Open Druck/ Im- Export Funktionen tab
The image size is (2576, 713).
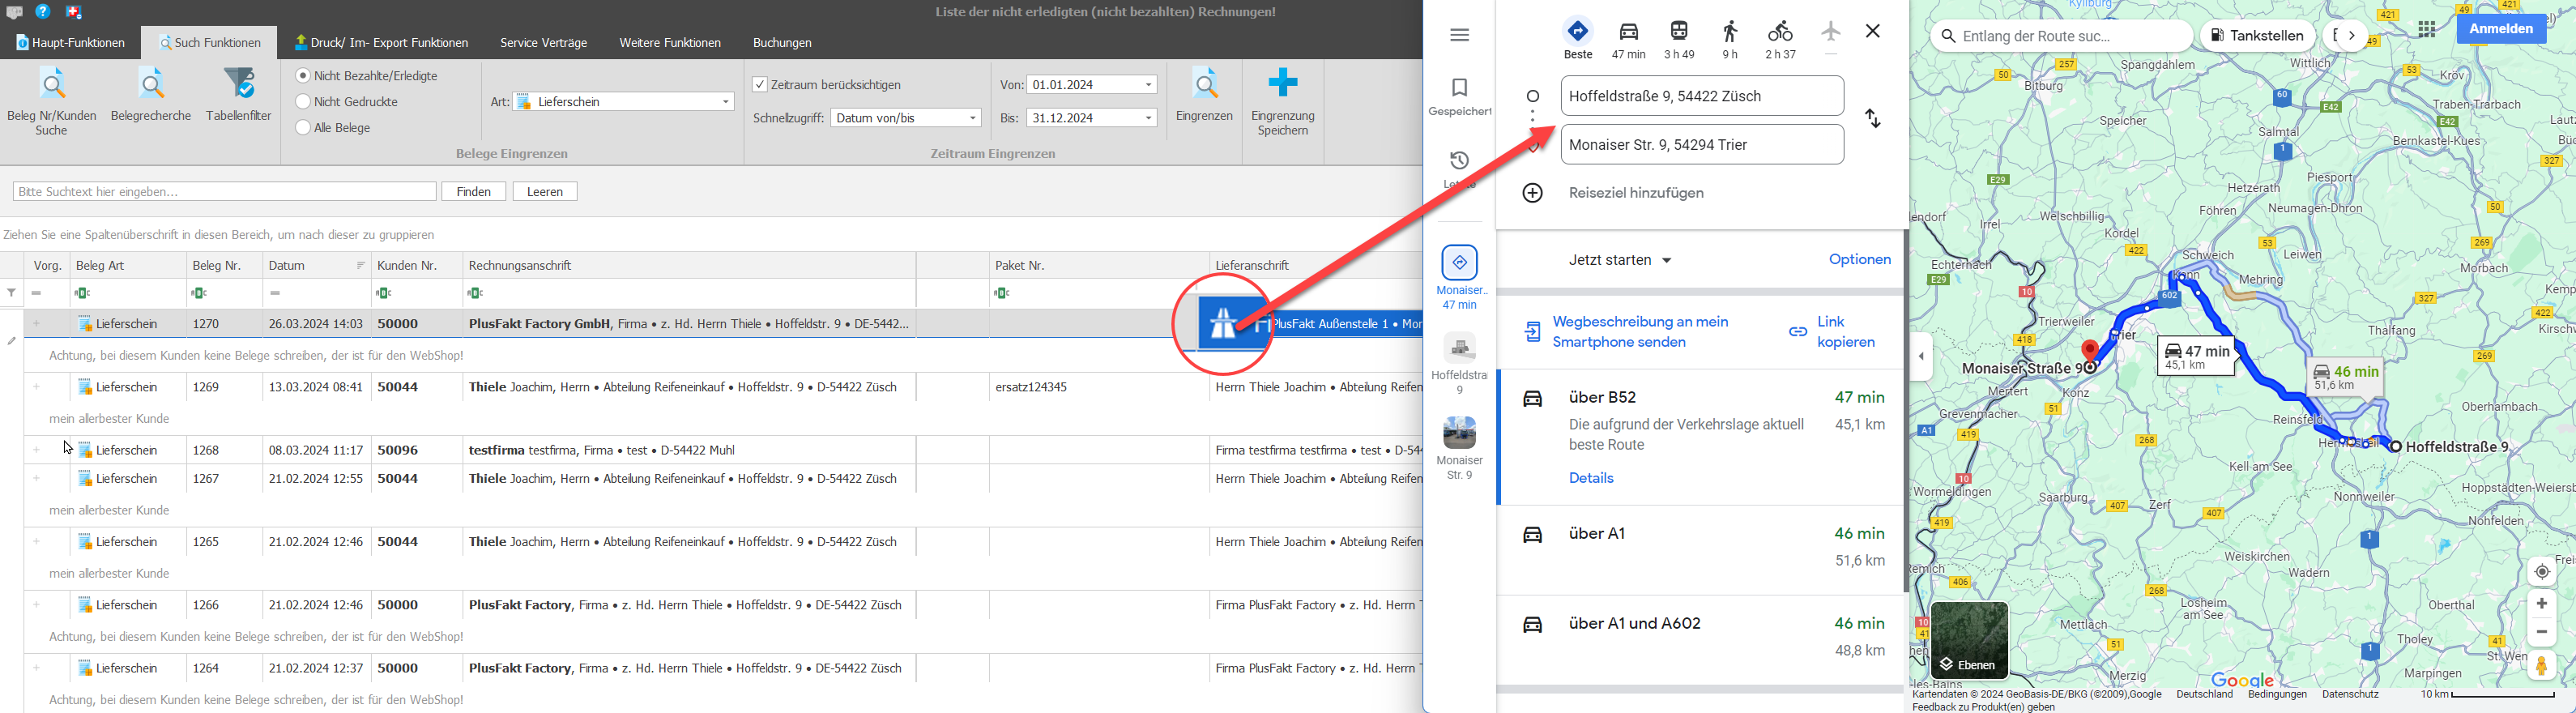tap(381, 43)
